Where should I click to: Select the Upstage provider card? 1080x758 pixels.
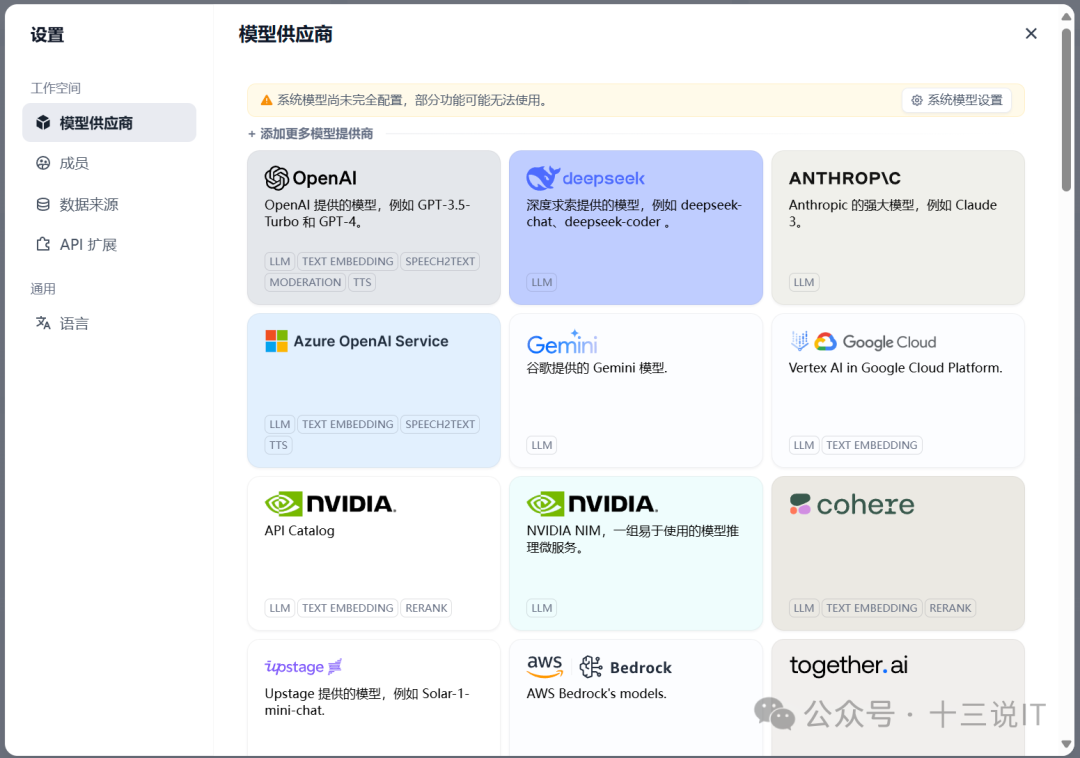tap(374, 698)
